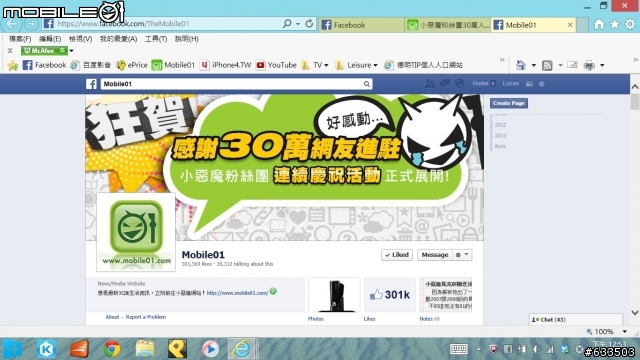The image size is (640, 360).
Task: Click the browser Forward arrow button
Action: (30, 24)
